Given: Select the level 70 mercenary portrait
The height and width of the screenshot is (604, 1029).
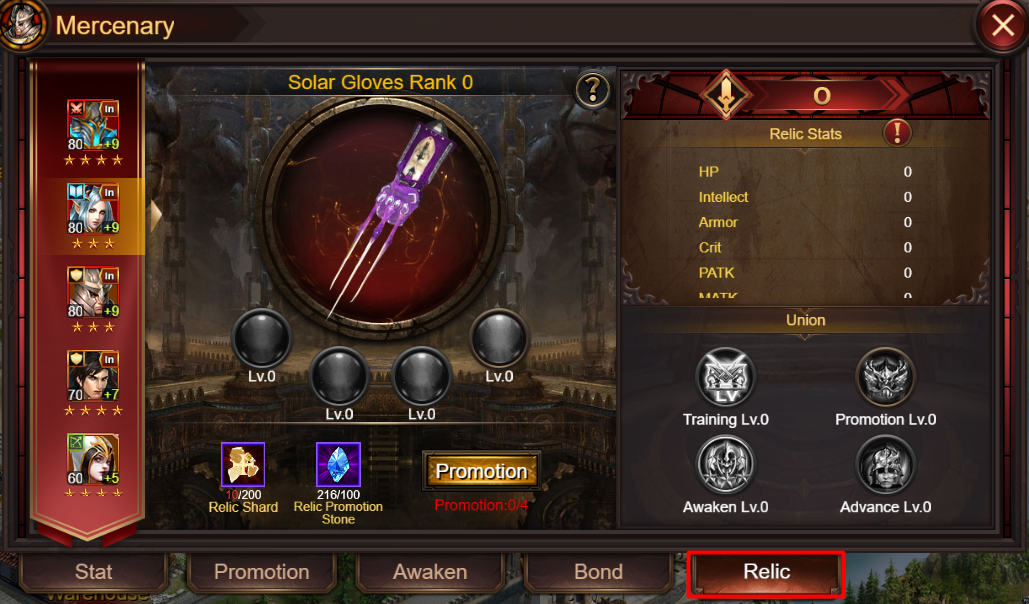Looking at the screenshot, I should [x=93, y=376].
